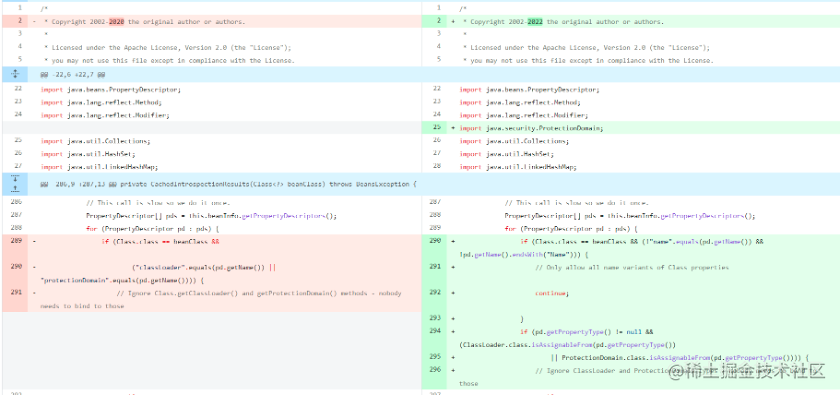
Task: Select added comment 'Only allow all name variants'
Action: coord(632,267)
